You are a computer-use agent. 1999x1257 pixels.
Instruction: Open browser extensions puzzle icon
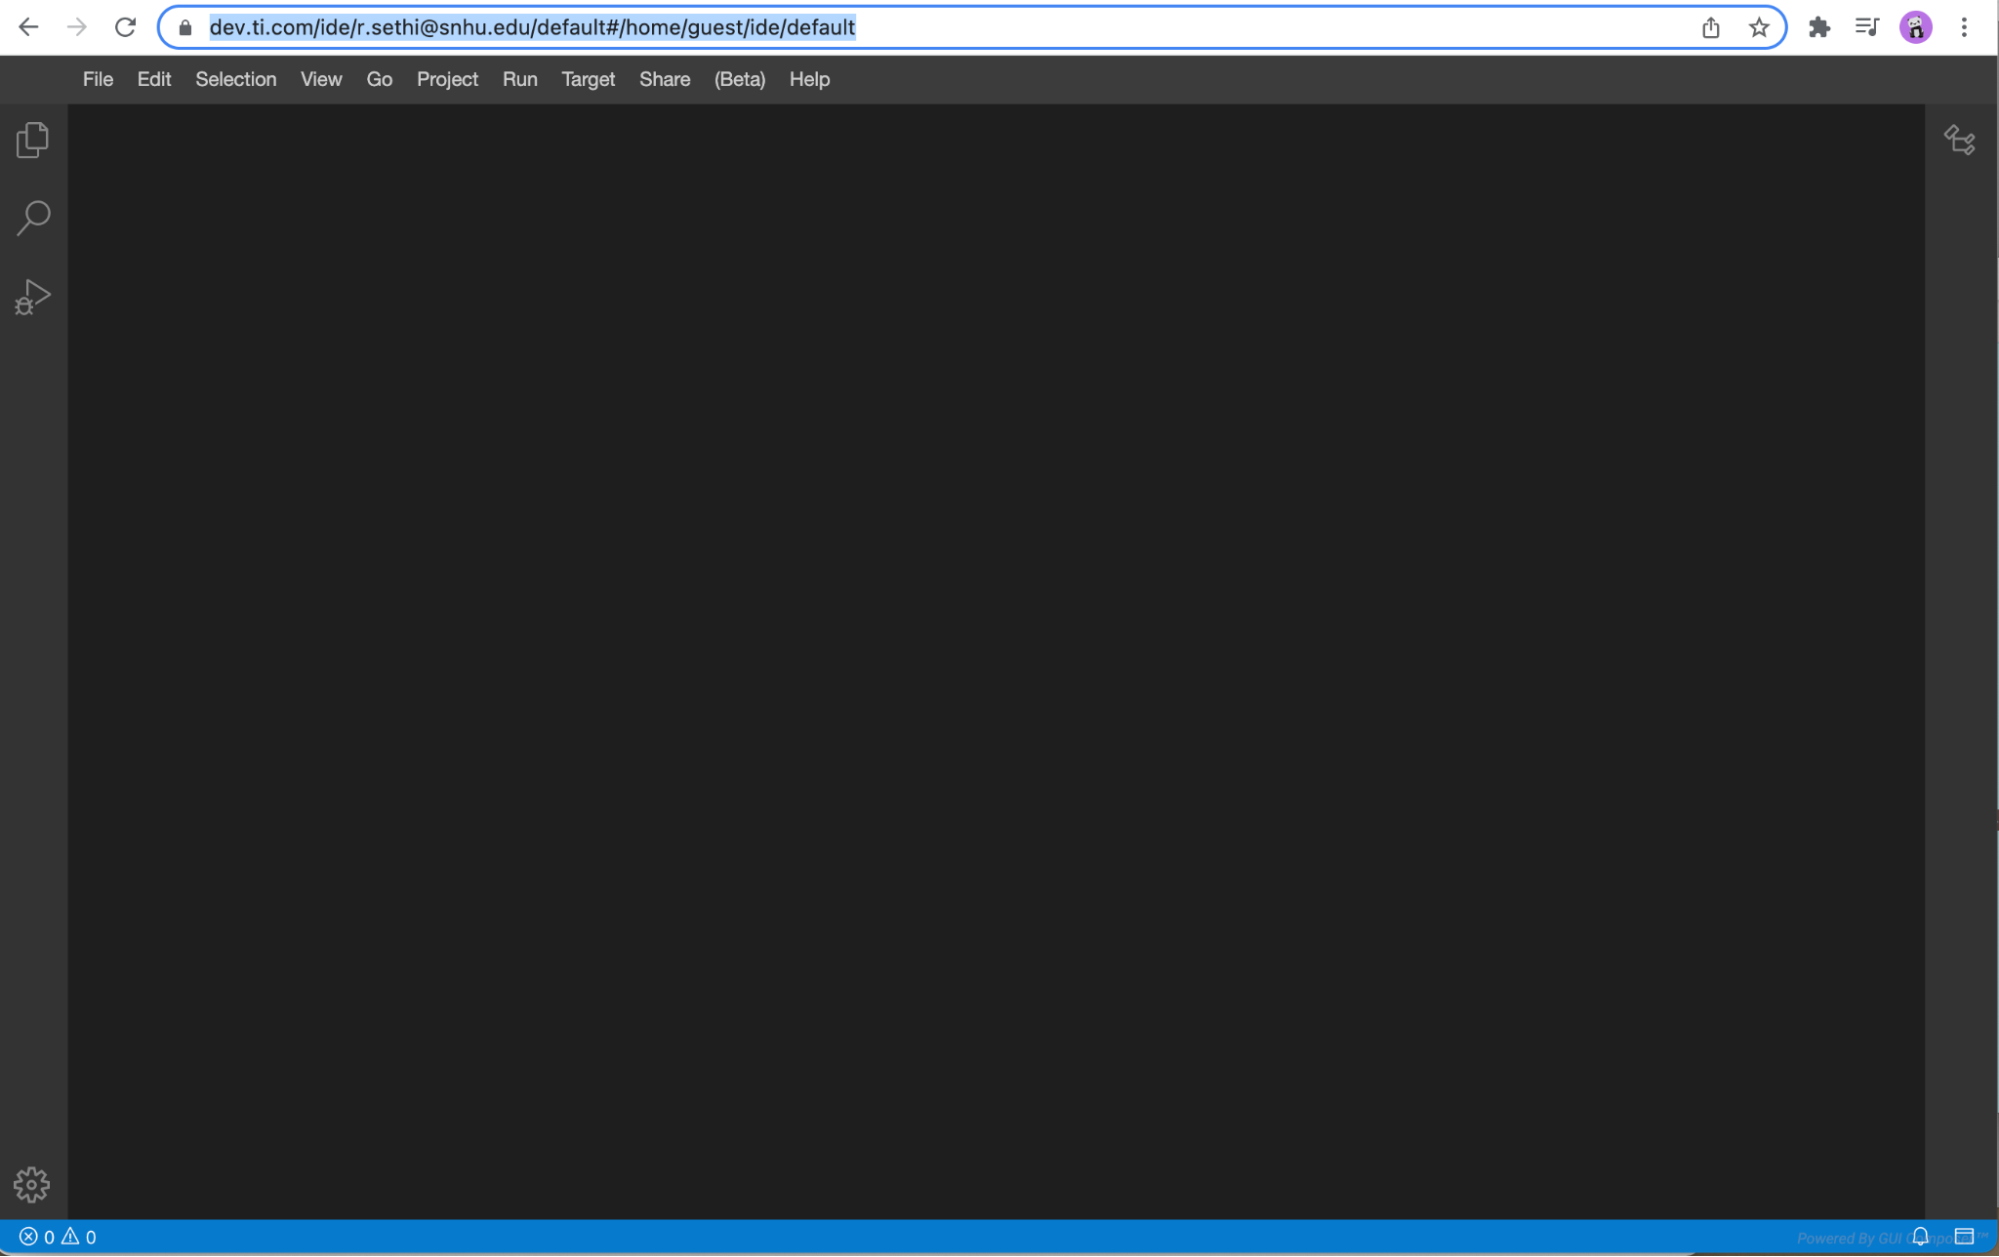1819,28
